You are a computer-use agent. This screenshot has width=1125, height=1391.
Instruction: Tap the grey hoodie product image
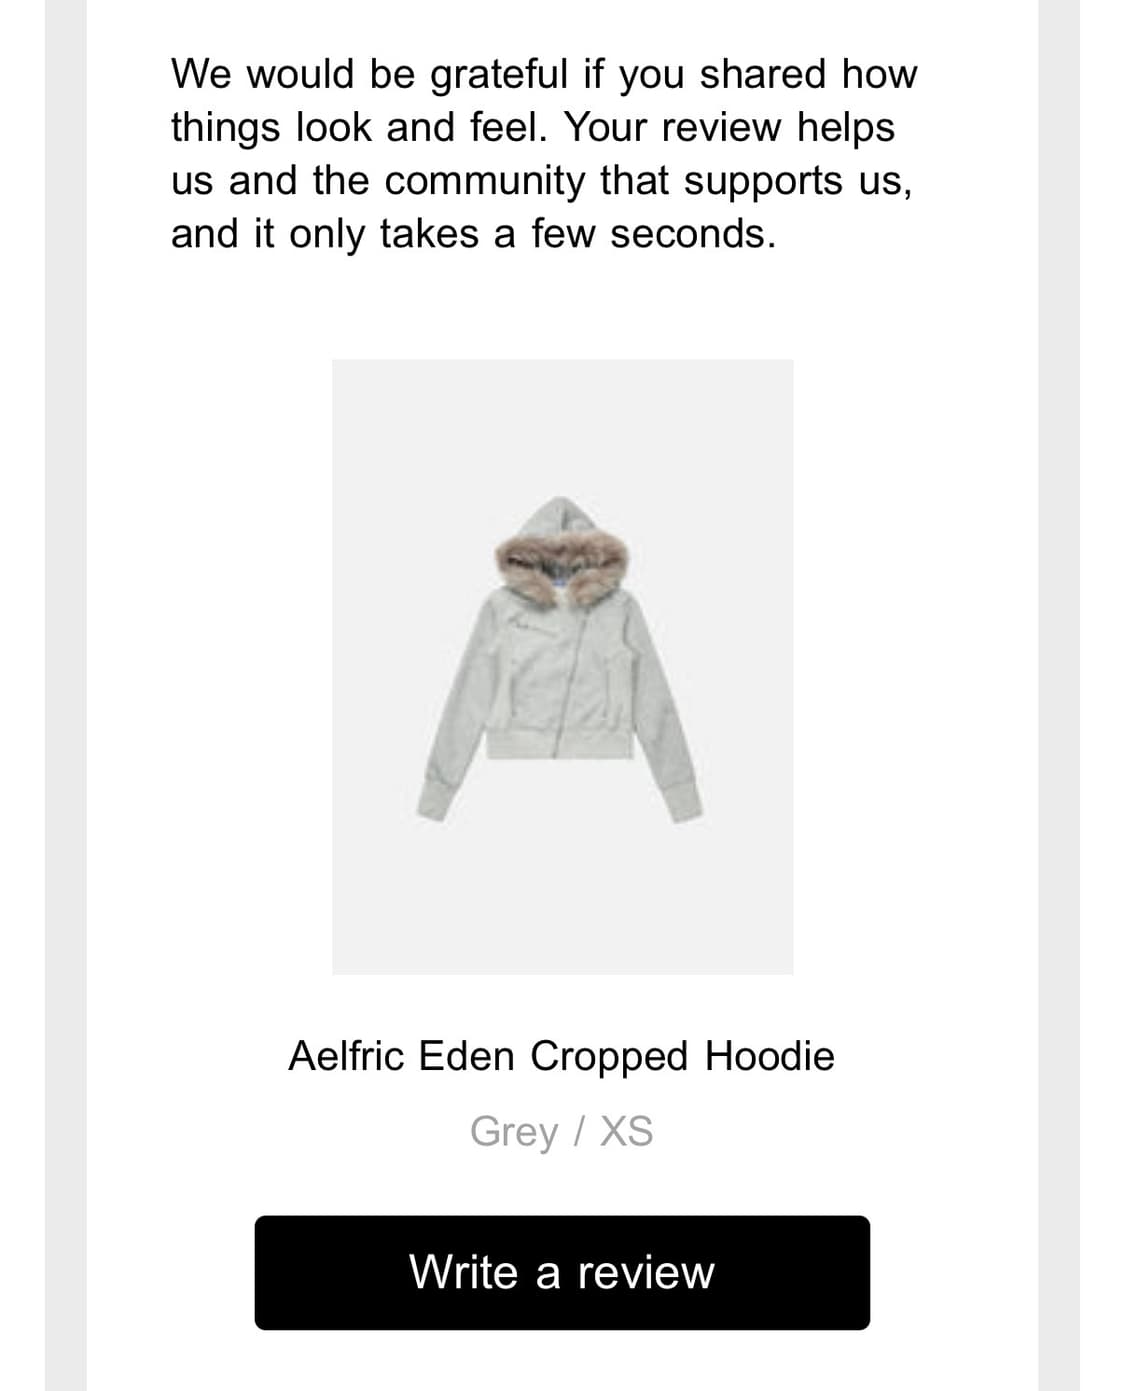pos(562,666)
